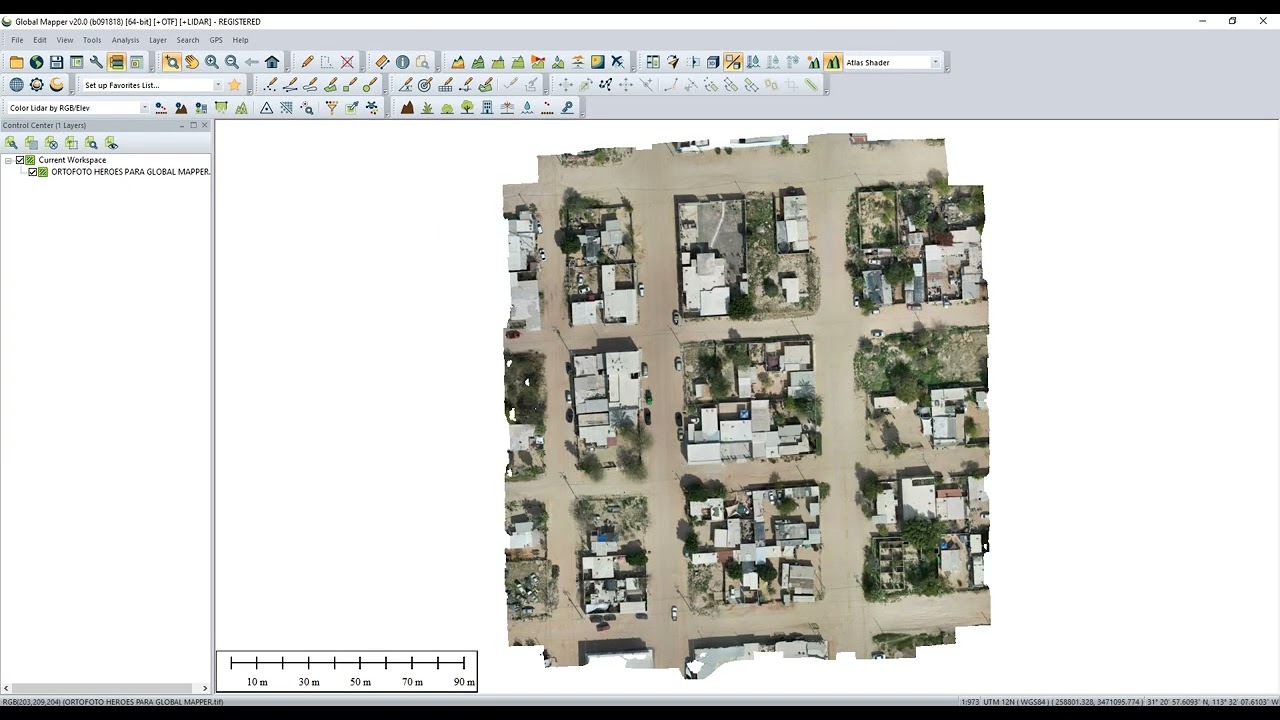The image size is (1280, 720).
Task: Click the Zoom In magnifier icon
Action: click(x=212, y=62)
